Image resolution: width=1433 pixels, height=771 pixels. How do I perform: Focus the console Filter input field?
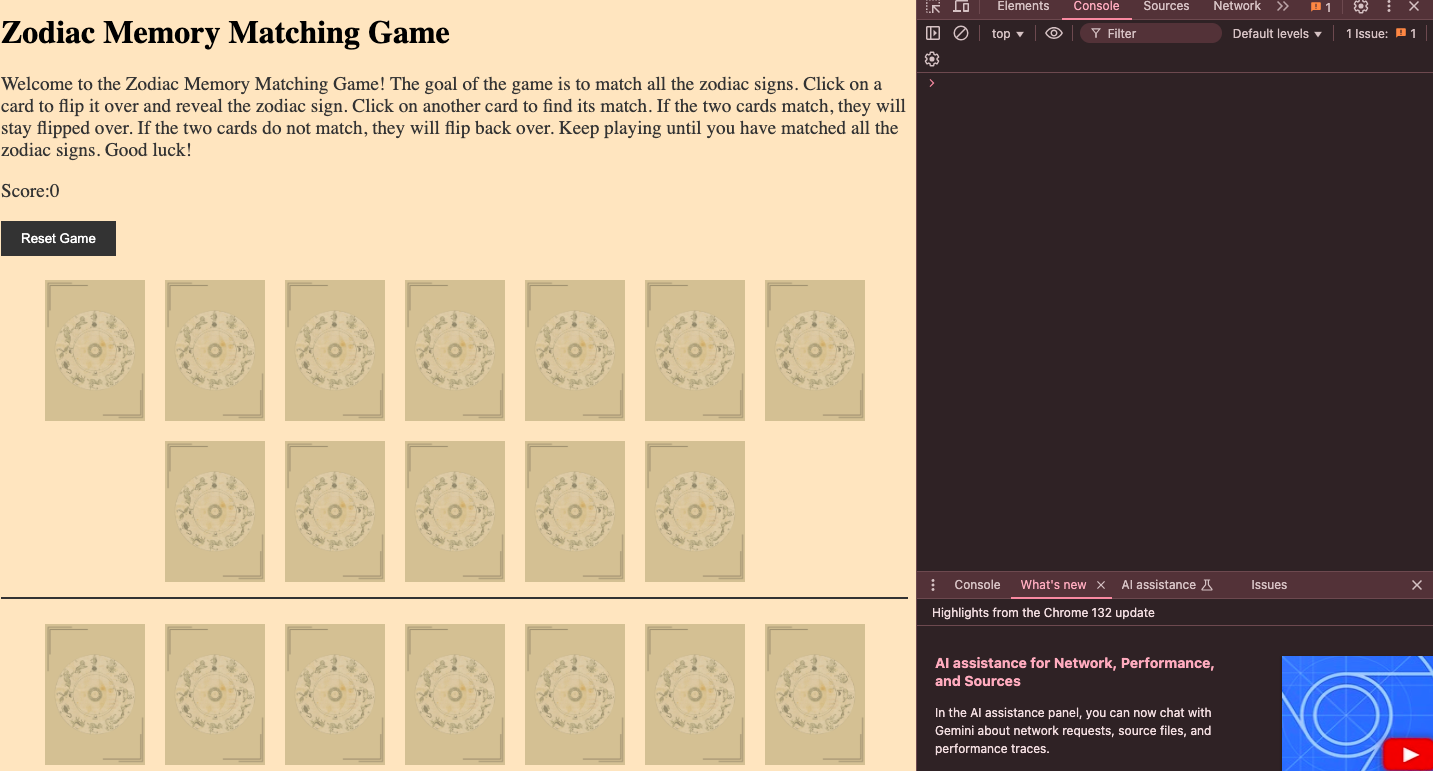[x=1150, y=33]
